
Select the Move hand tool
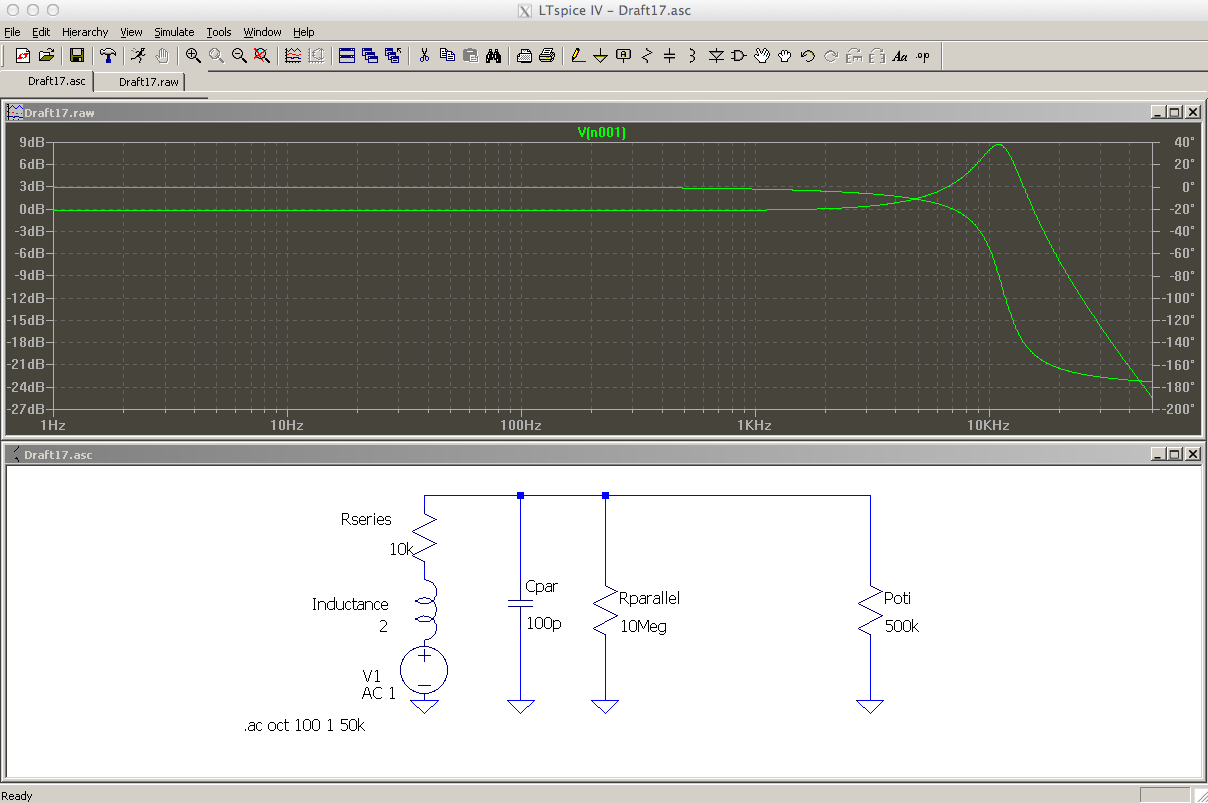(762, 56)
